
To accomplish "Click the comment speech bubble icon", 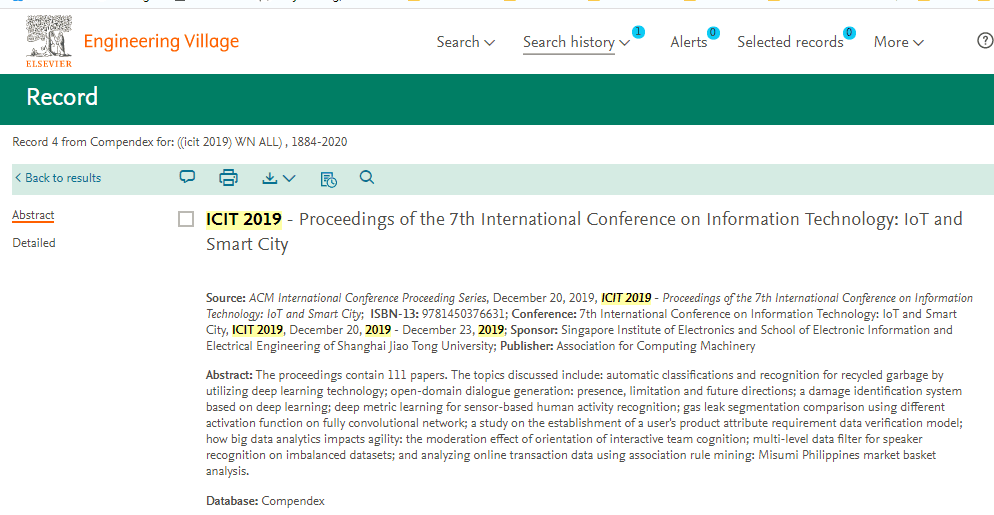I will [187, 177].
